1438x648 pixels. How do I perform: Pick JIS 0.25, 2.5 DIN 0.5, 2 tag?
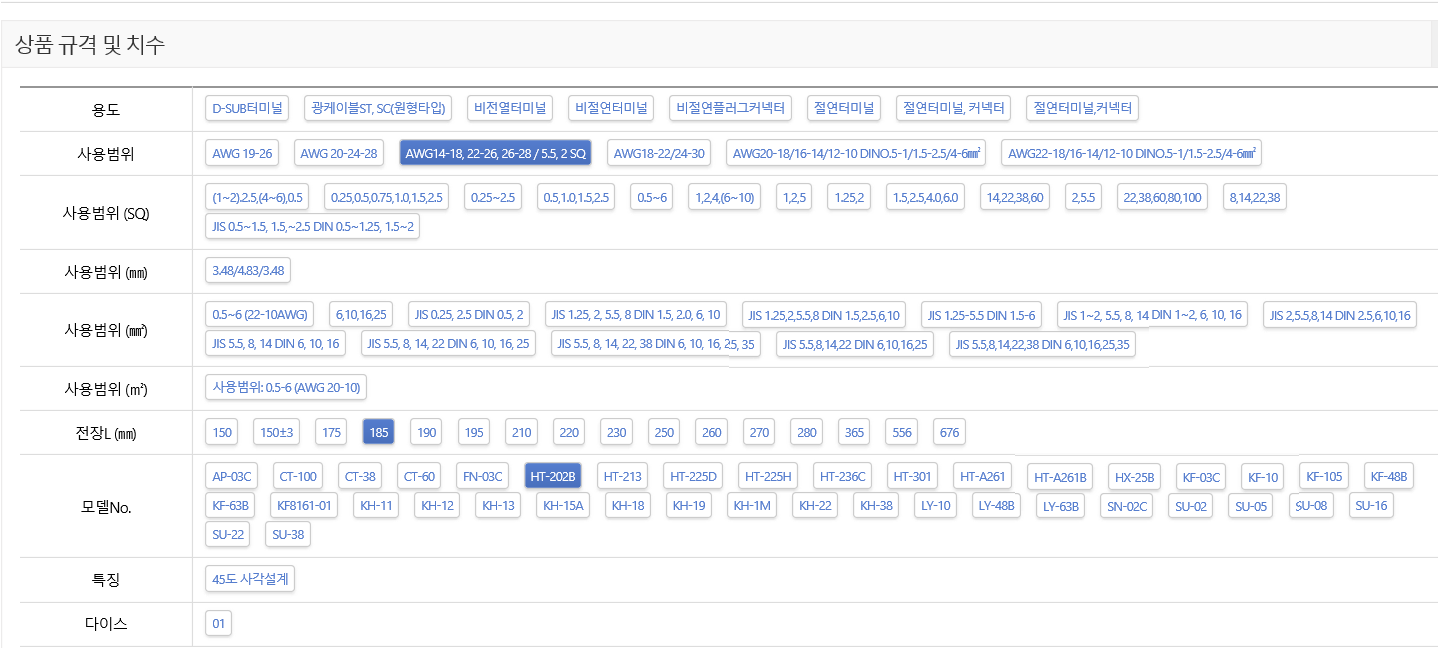[x=469, y=315]
